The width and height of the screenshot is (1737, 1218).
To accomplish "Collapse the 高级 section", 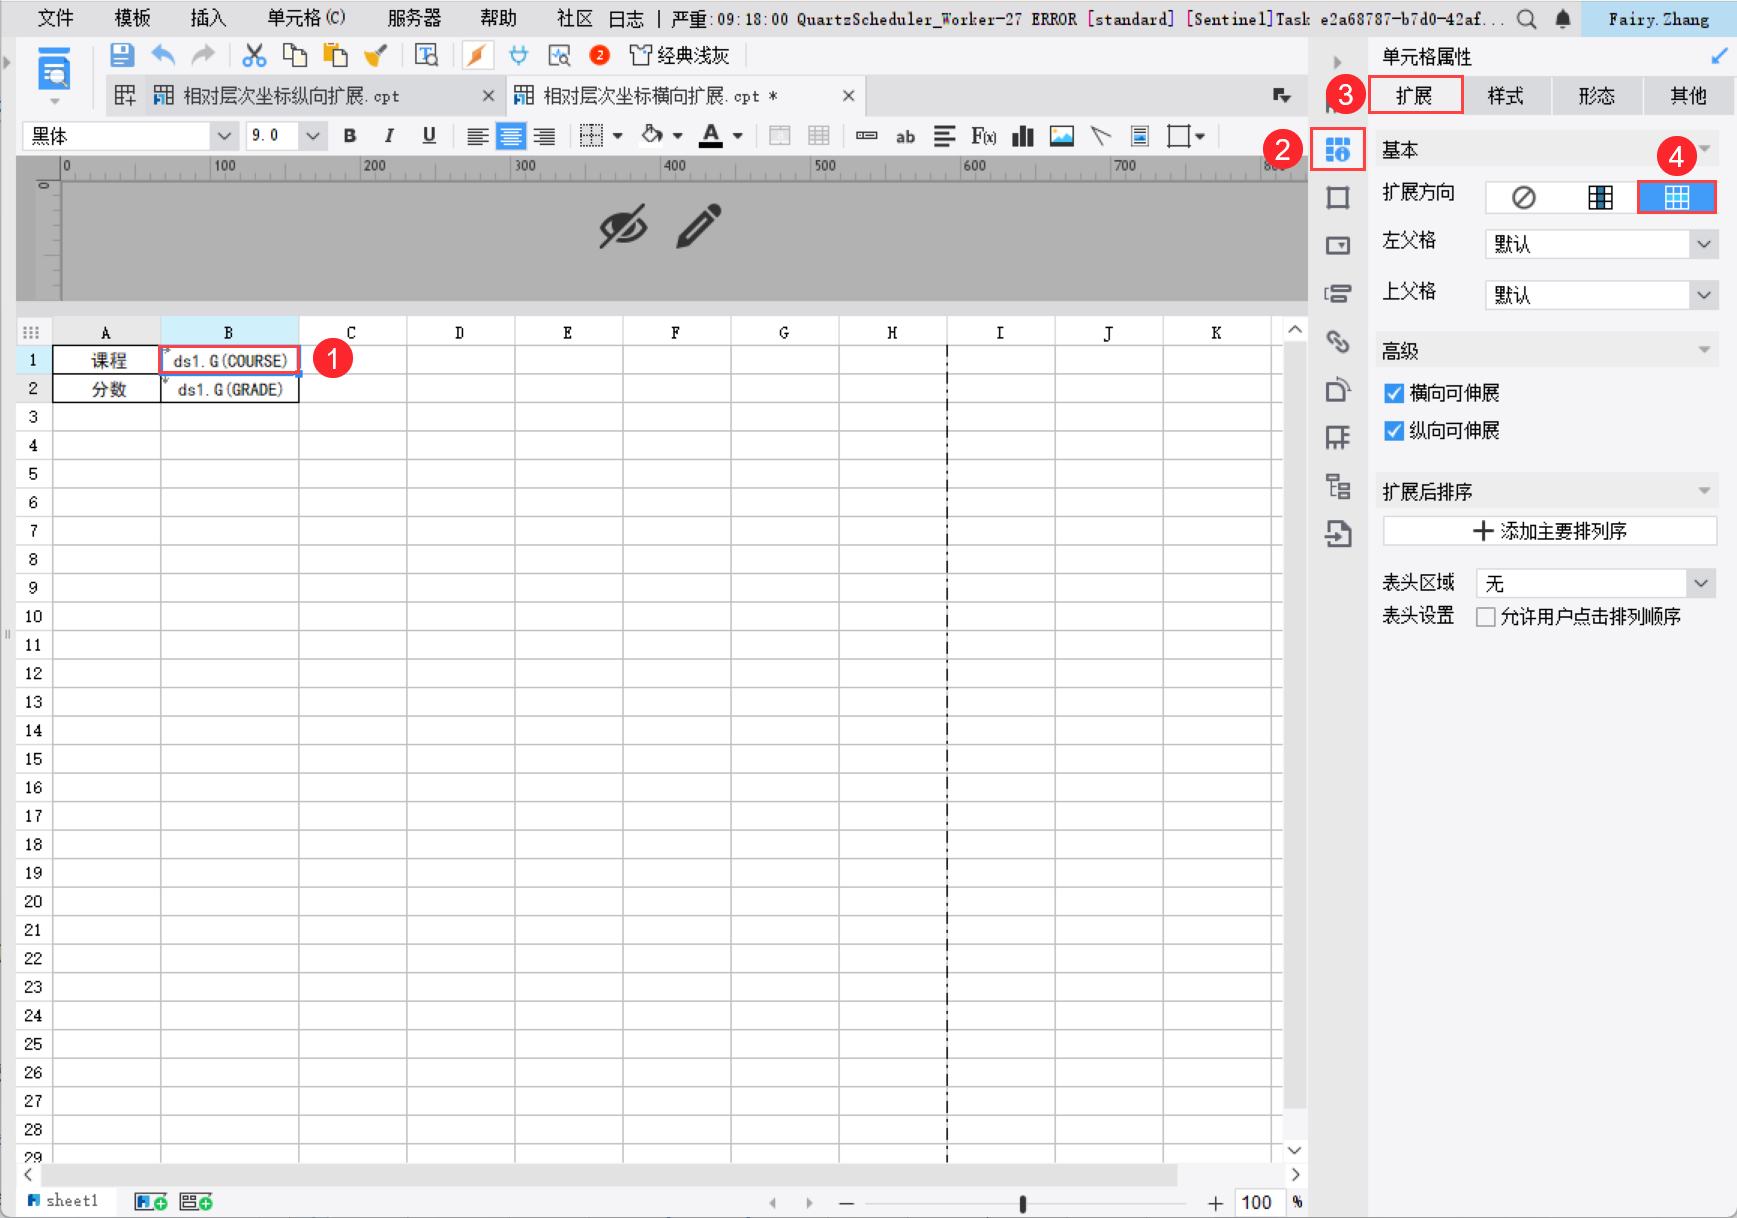I will (x=1704, y=350).
